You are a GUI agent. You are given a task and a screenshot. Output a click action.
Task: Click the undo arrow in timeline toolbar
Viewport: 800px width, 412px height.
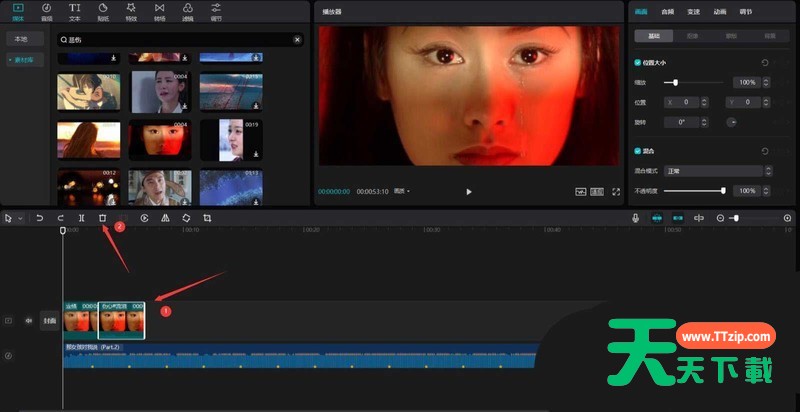[40, 217]
